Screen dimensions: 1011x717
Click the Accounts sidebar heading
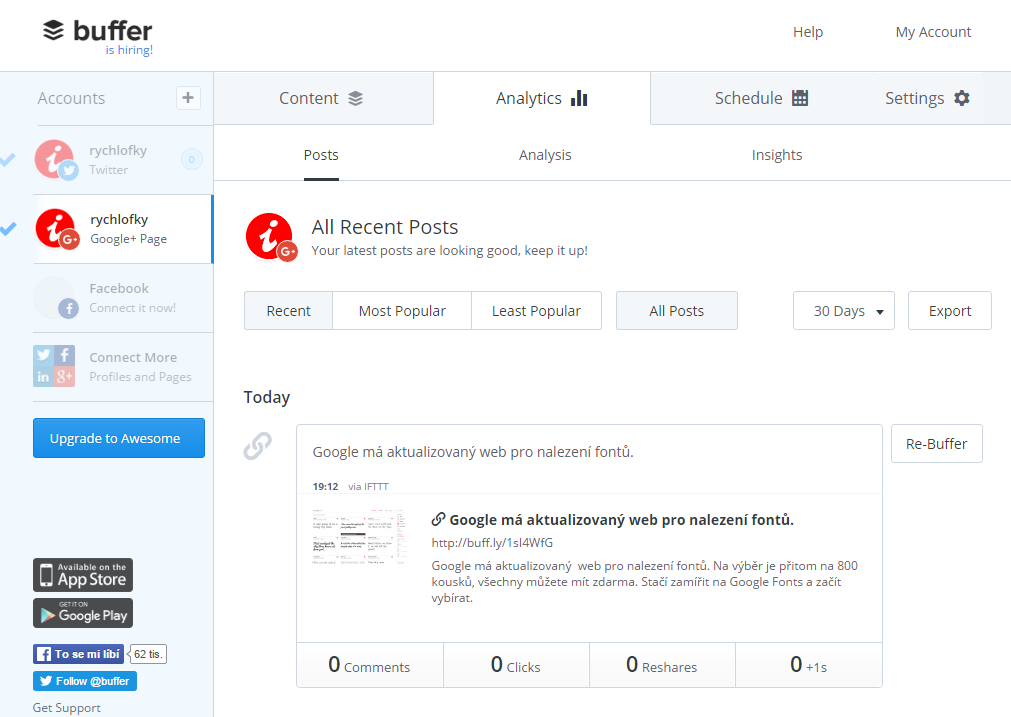71,98
